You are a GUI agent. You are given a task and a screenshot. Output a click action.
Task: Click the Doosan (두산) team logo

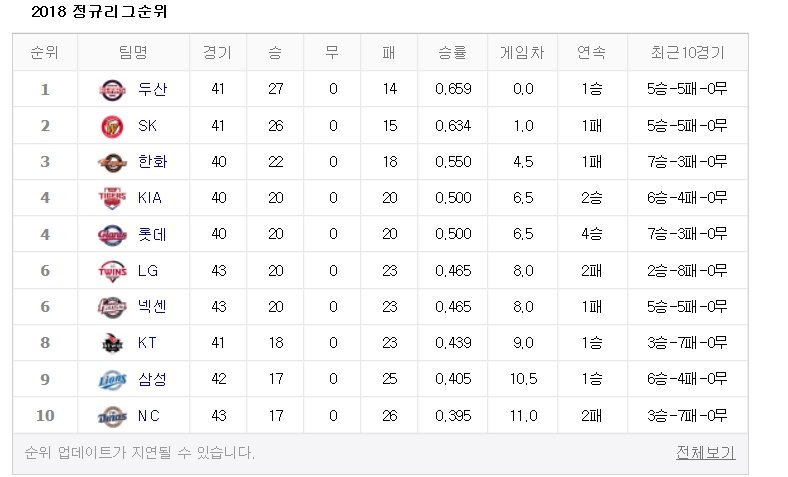point(113,89)
